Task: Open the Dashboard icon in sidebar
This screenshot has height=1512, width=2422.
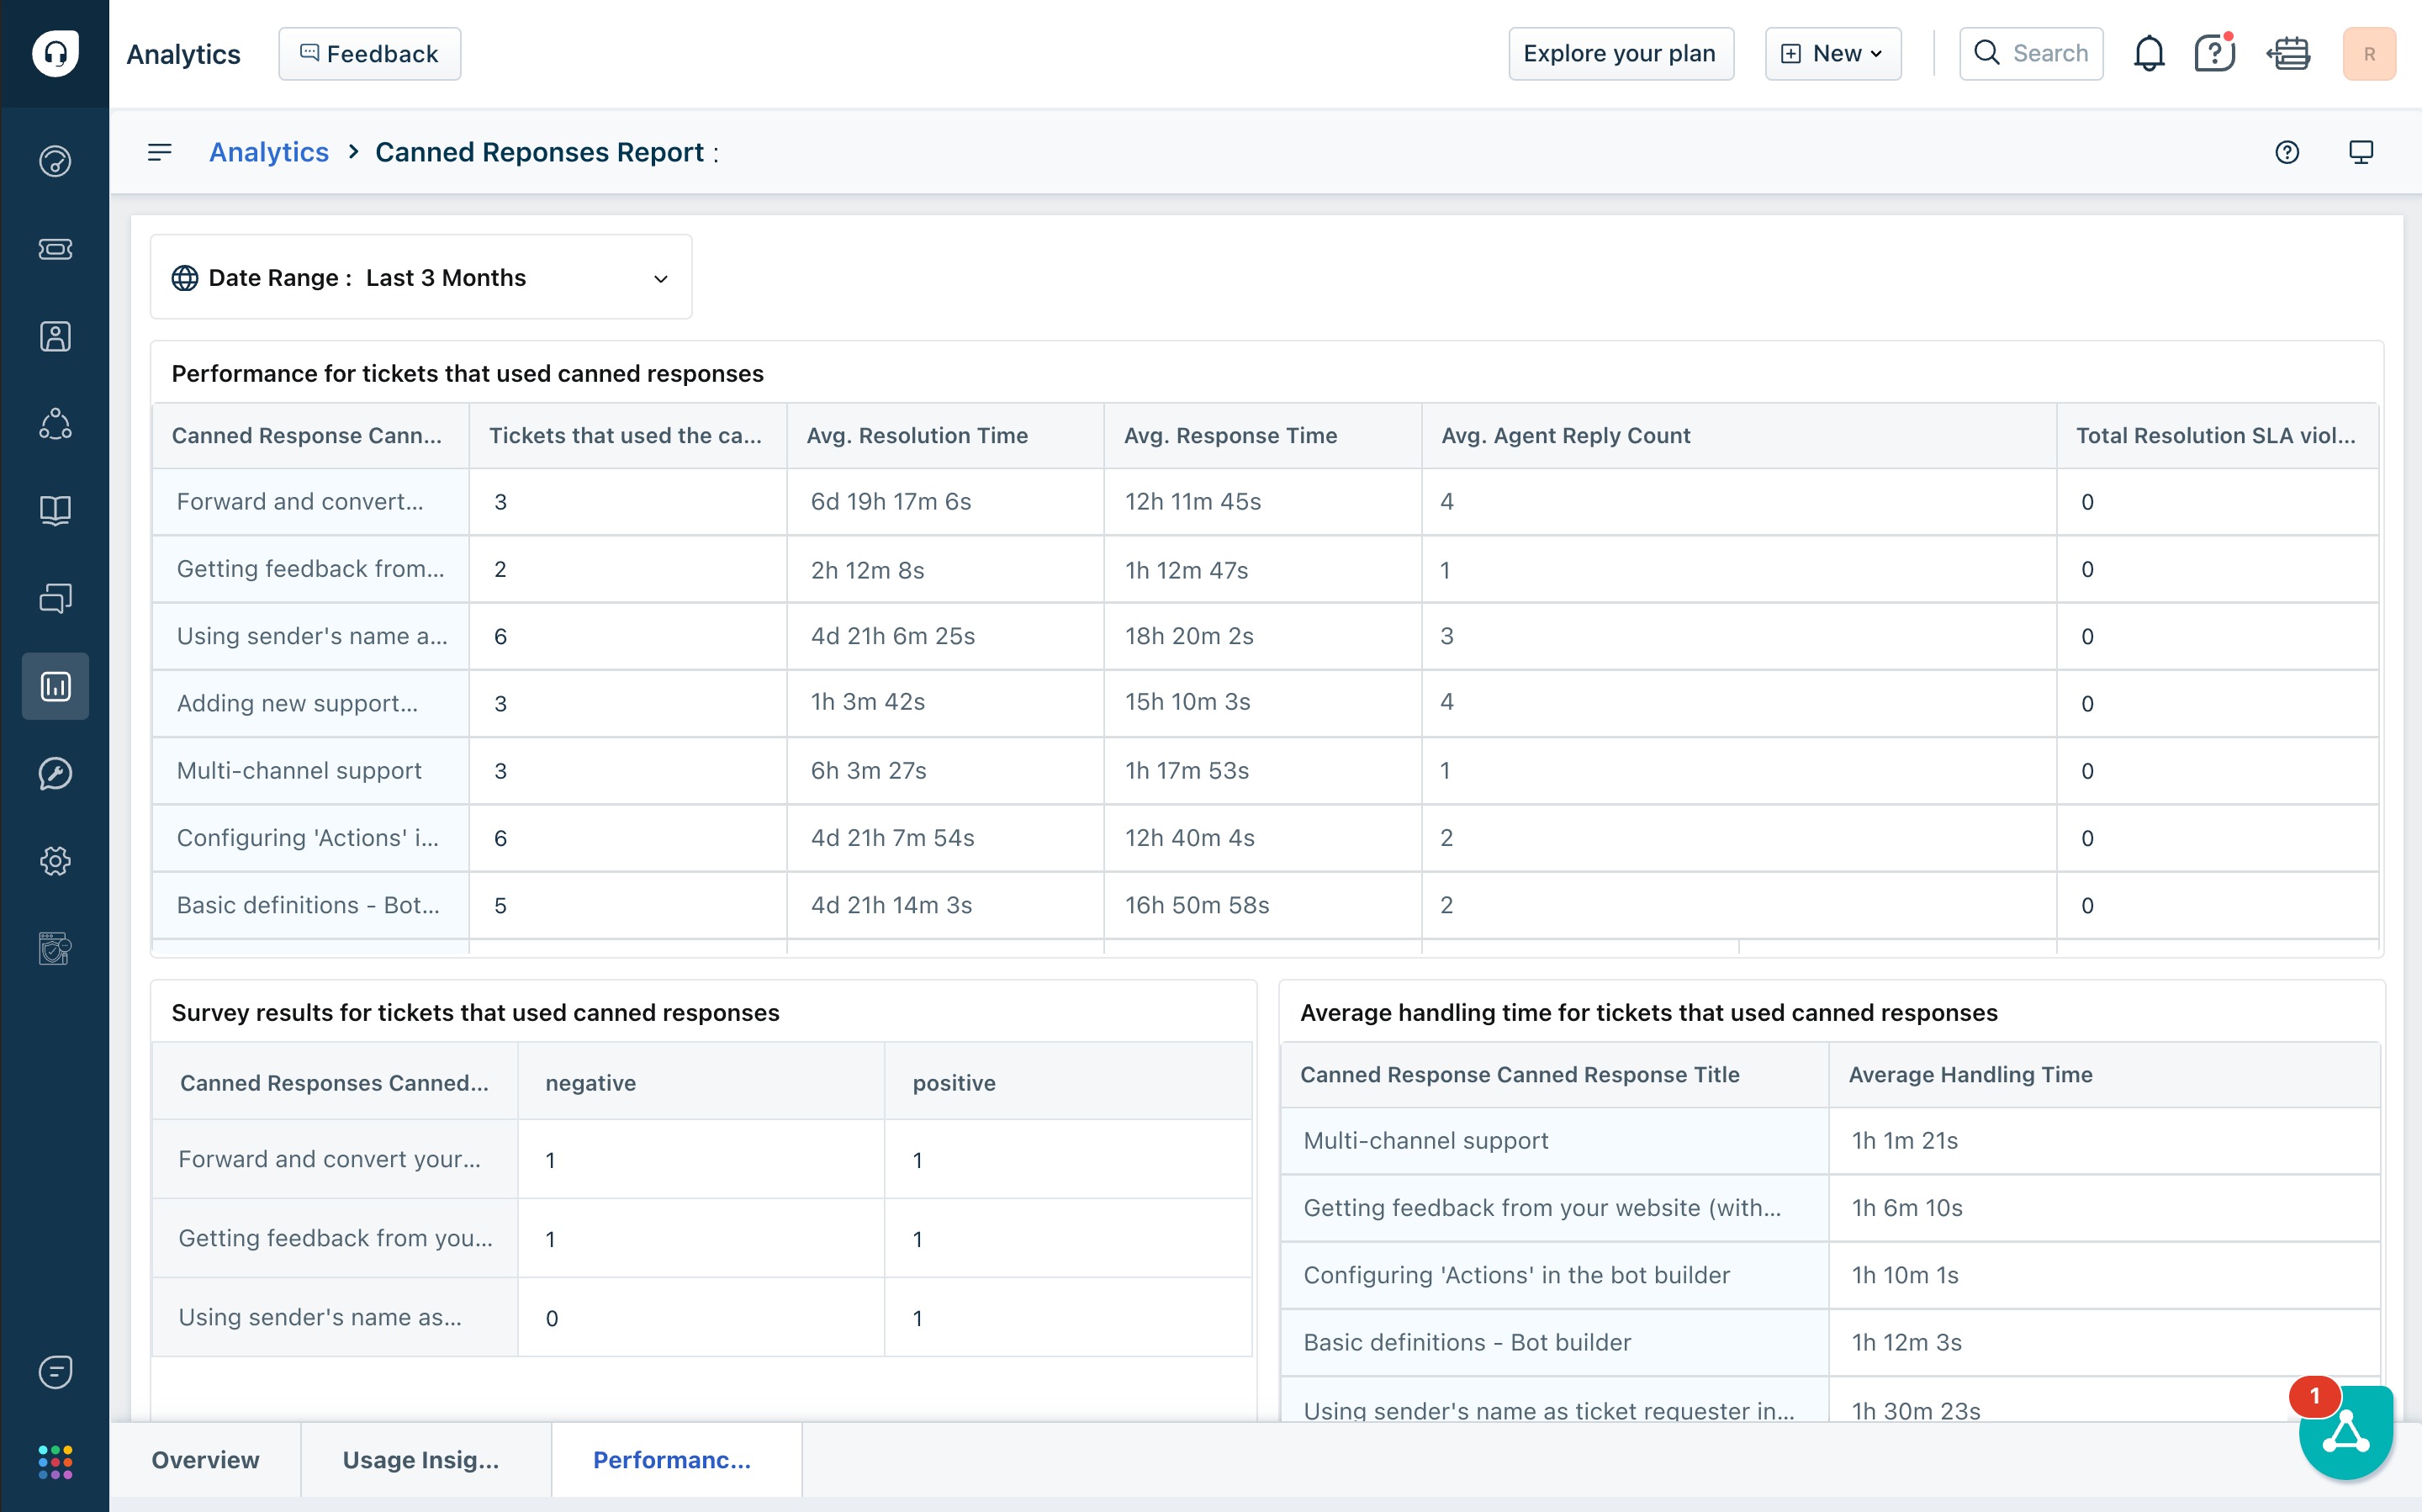Action: [x=55, y=161]
